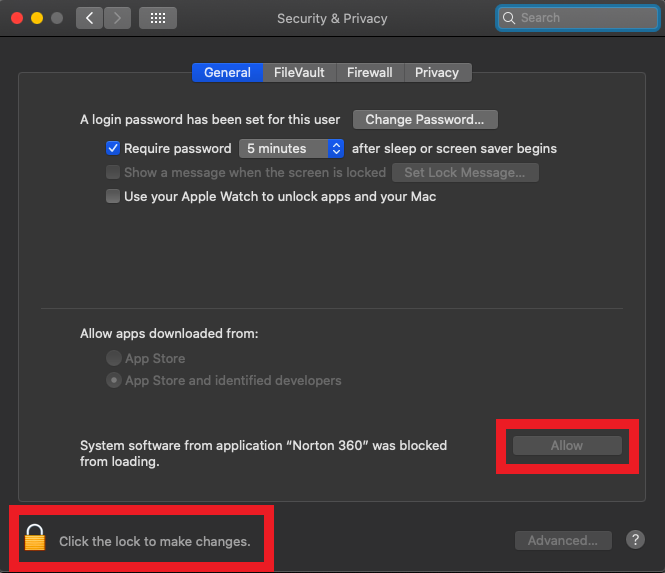665x573 pixels.
Task: Allow the blocked Norton 360 software
Action: tap(567, 445)
